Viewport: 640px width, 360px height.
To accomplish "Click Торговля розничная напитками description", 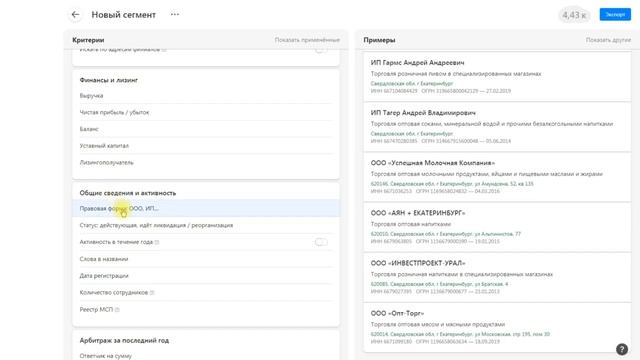I will tap(462, 274).
